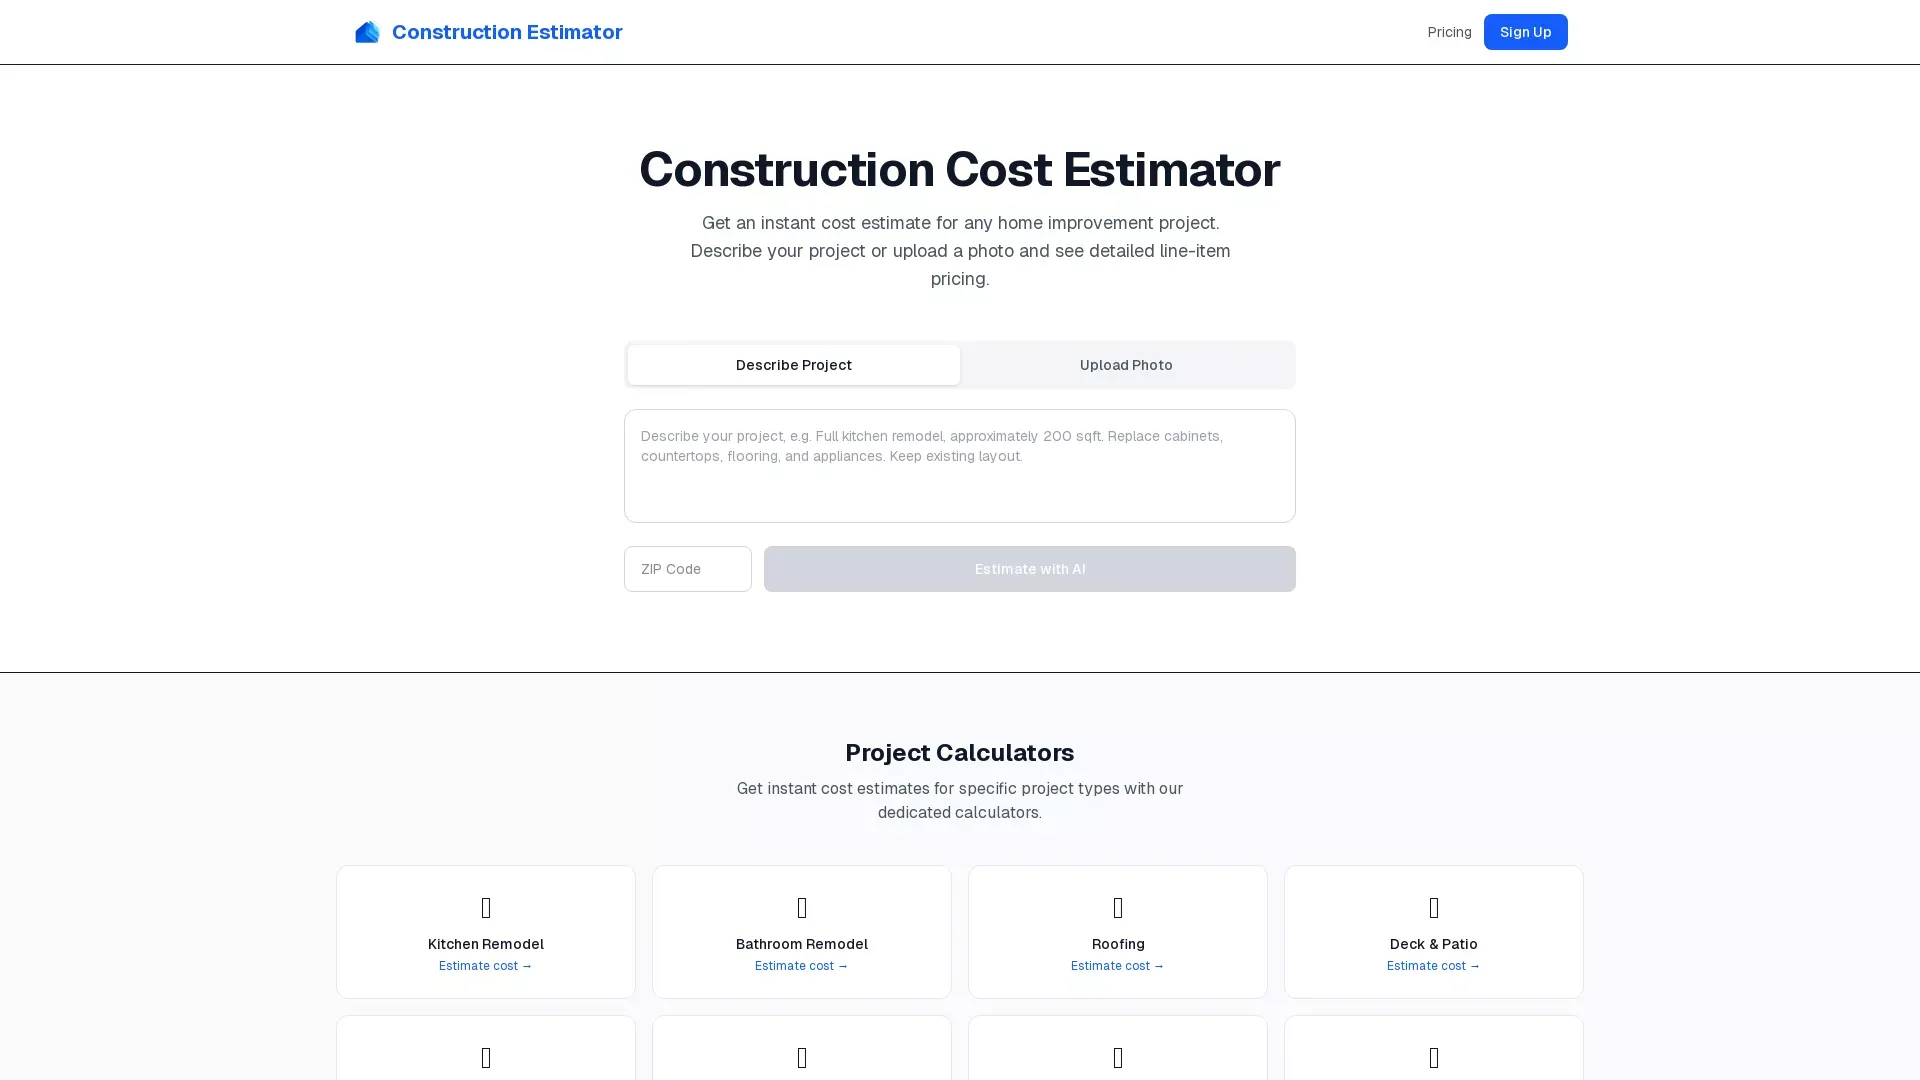Screen dimensions: 1920x1080
Task: Select the Roofing title text
Action: [1118, 944]
